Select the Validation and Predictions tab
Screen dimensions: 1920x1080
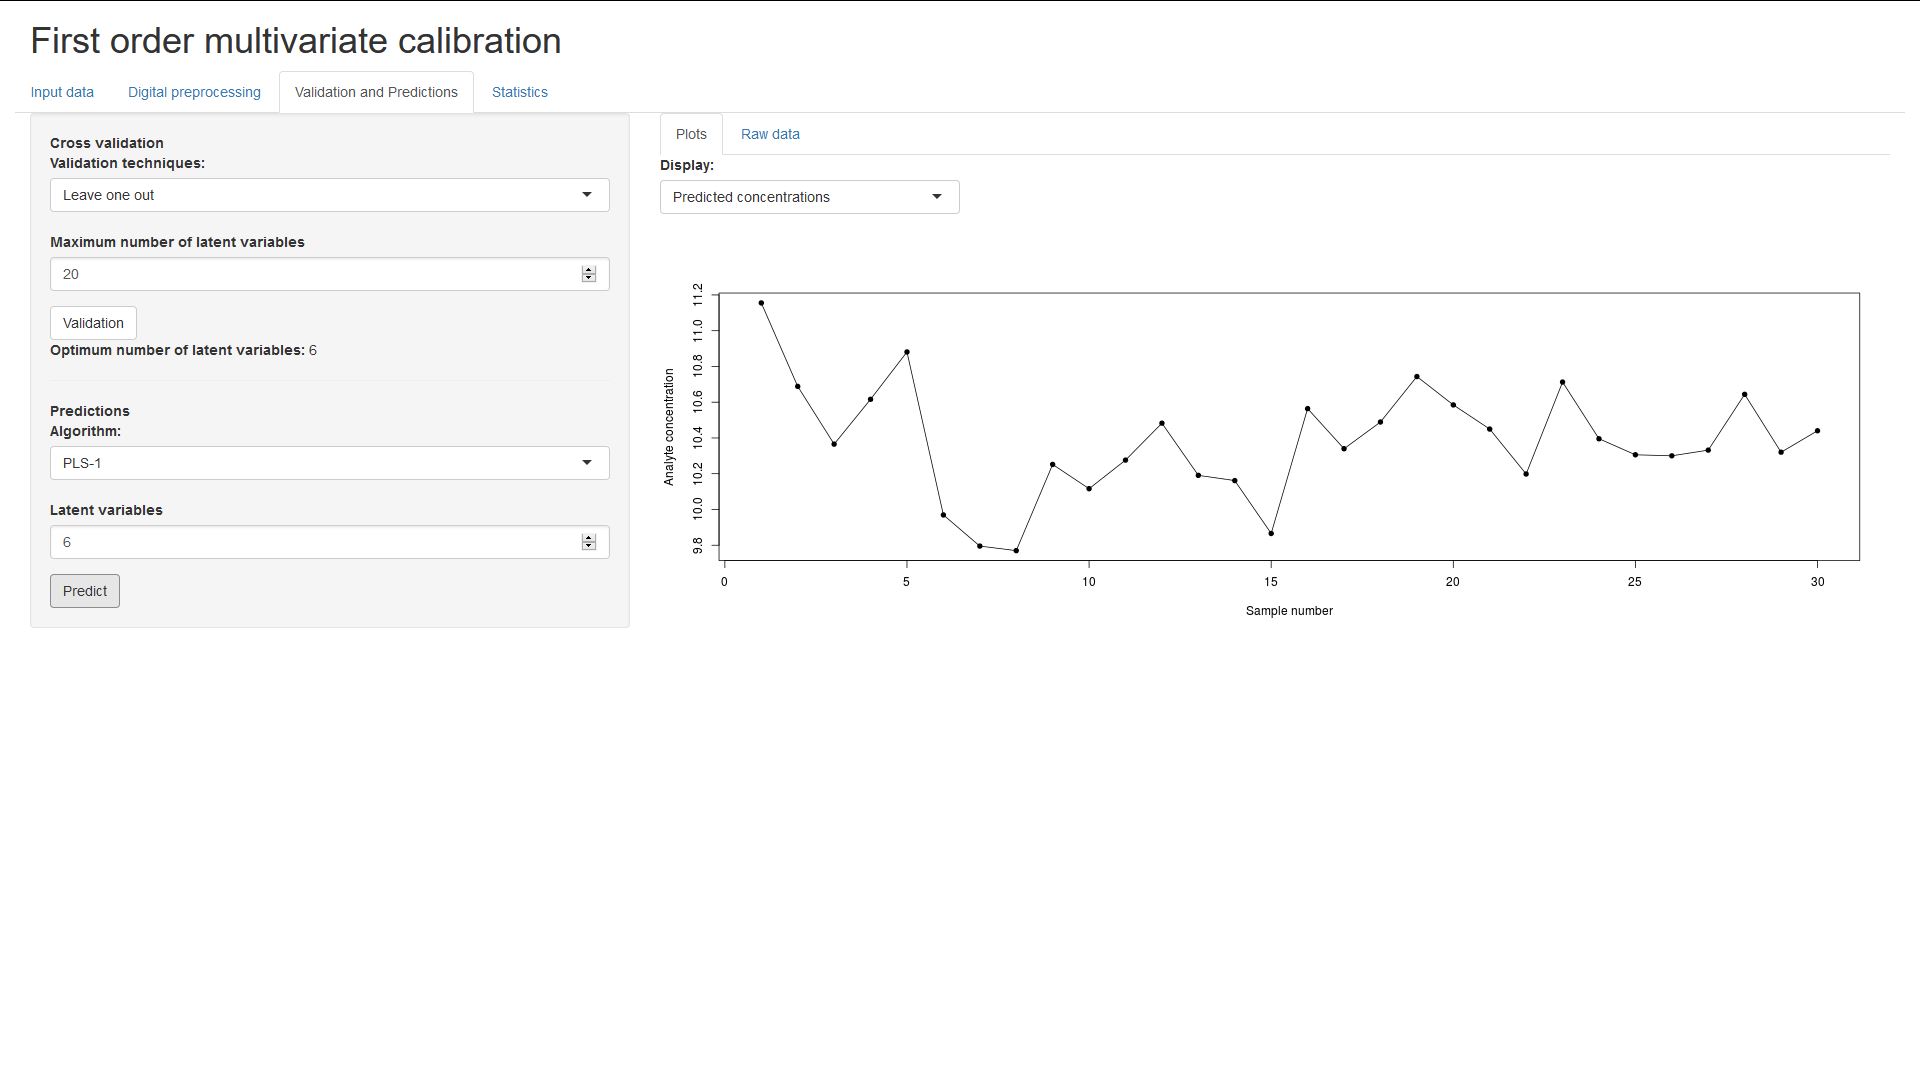(x=376, y=92)
